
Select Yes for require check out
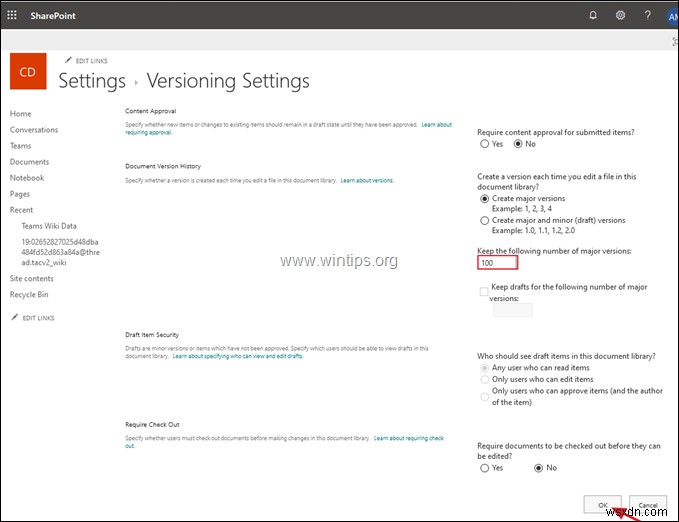[484, 468]
